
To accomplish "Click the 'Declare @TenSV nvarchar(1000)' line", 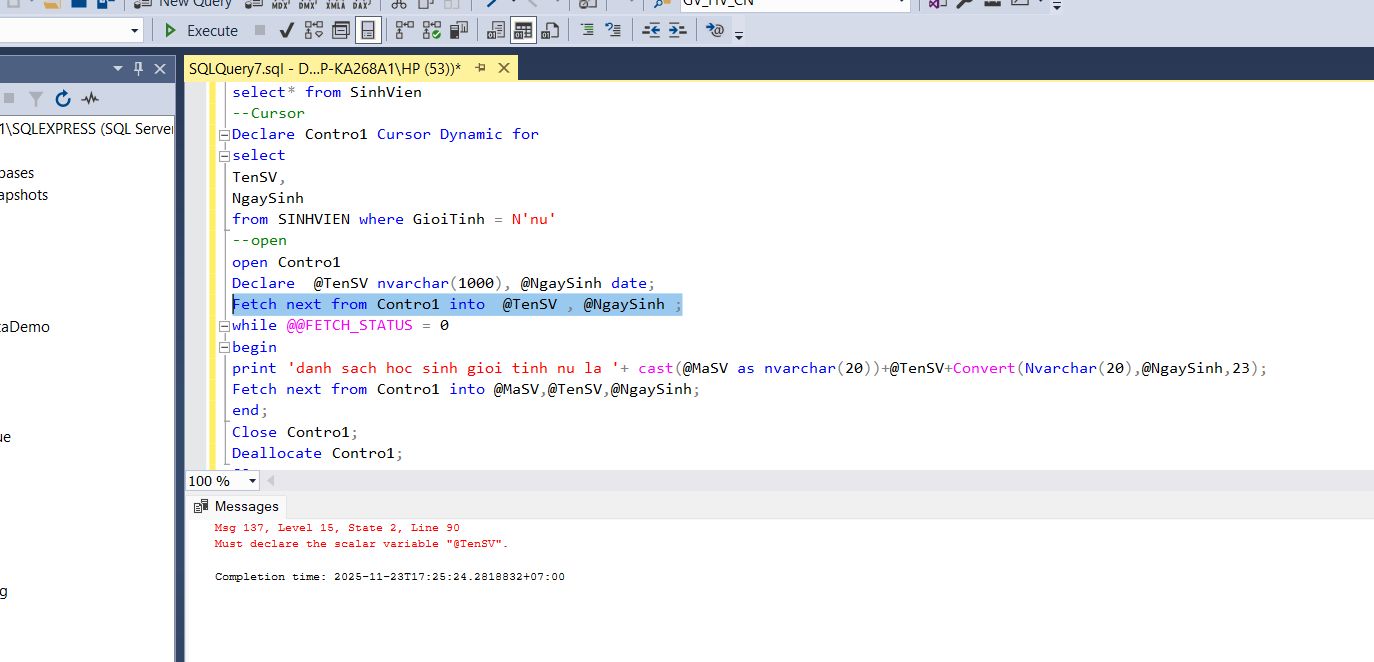I will pos(443,283).
